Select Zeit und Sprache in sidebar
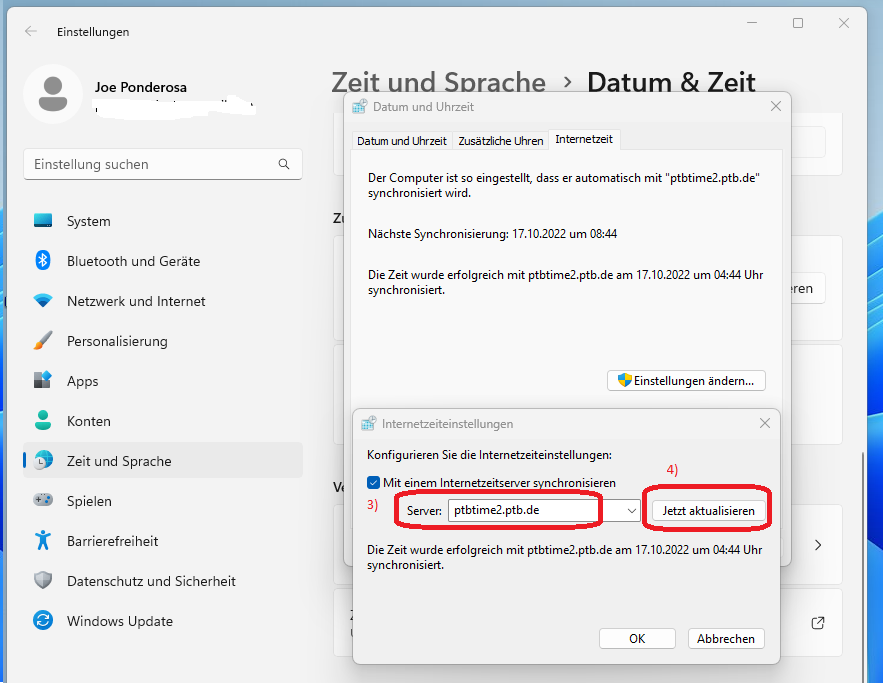The image size is (883, 683). (x=162, y=461)
